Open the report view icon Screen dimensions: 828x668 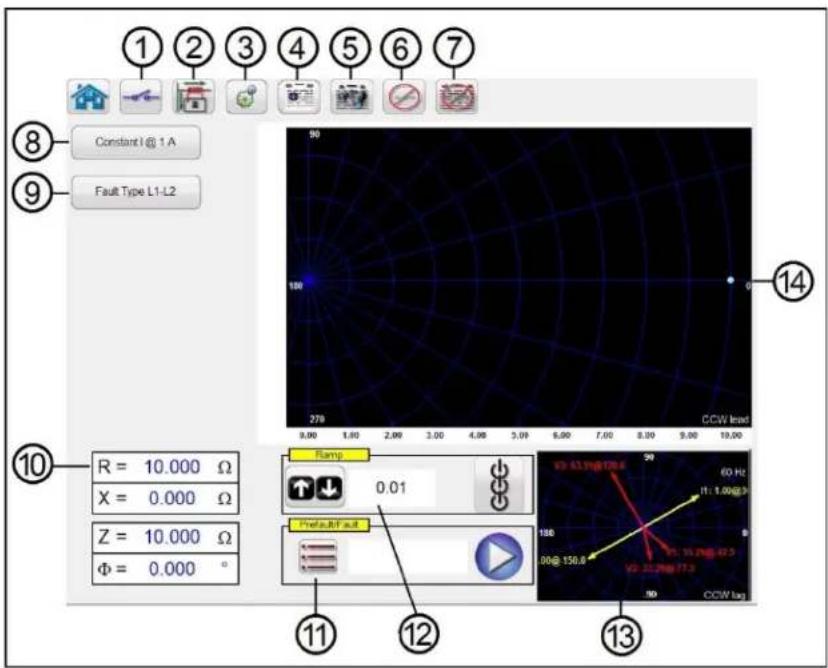[x=299, y=97]
